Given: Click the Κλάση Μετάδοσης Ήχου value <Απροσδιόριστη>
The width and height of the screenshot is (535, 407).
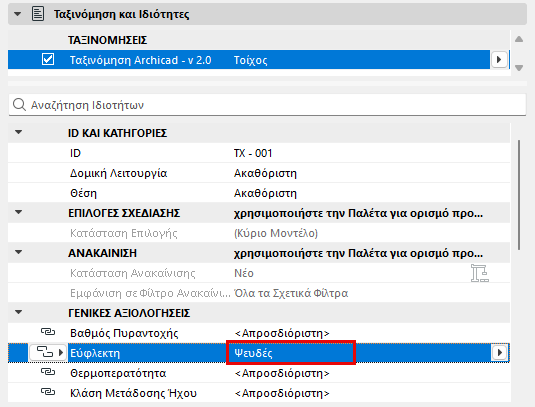Looking at the screenshot, I should (282, 393).
